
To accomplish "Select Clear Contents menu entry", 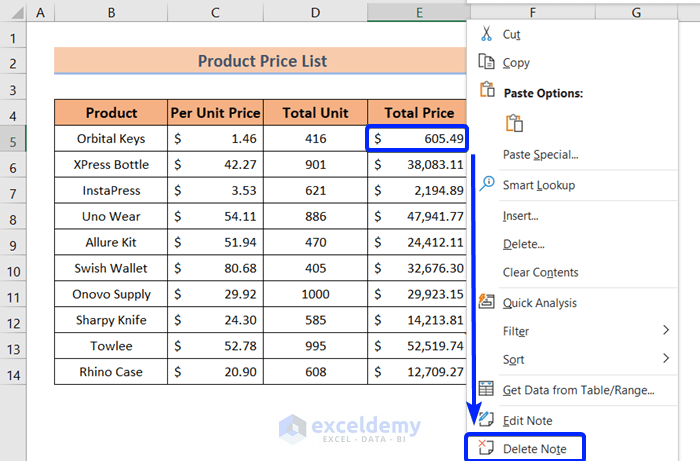I will click(540, 272).
